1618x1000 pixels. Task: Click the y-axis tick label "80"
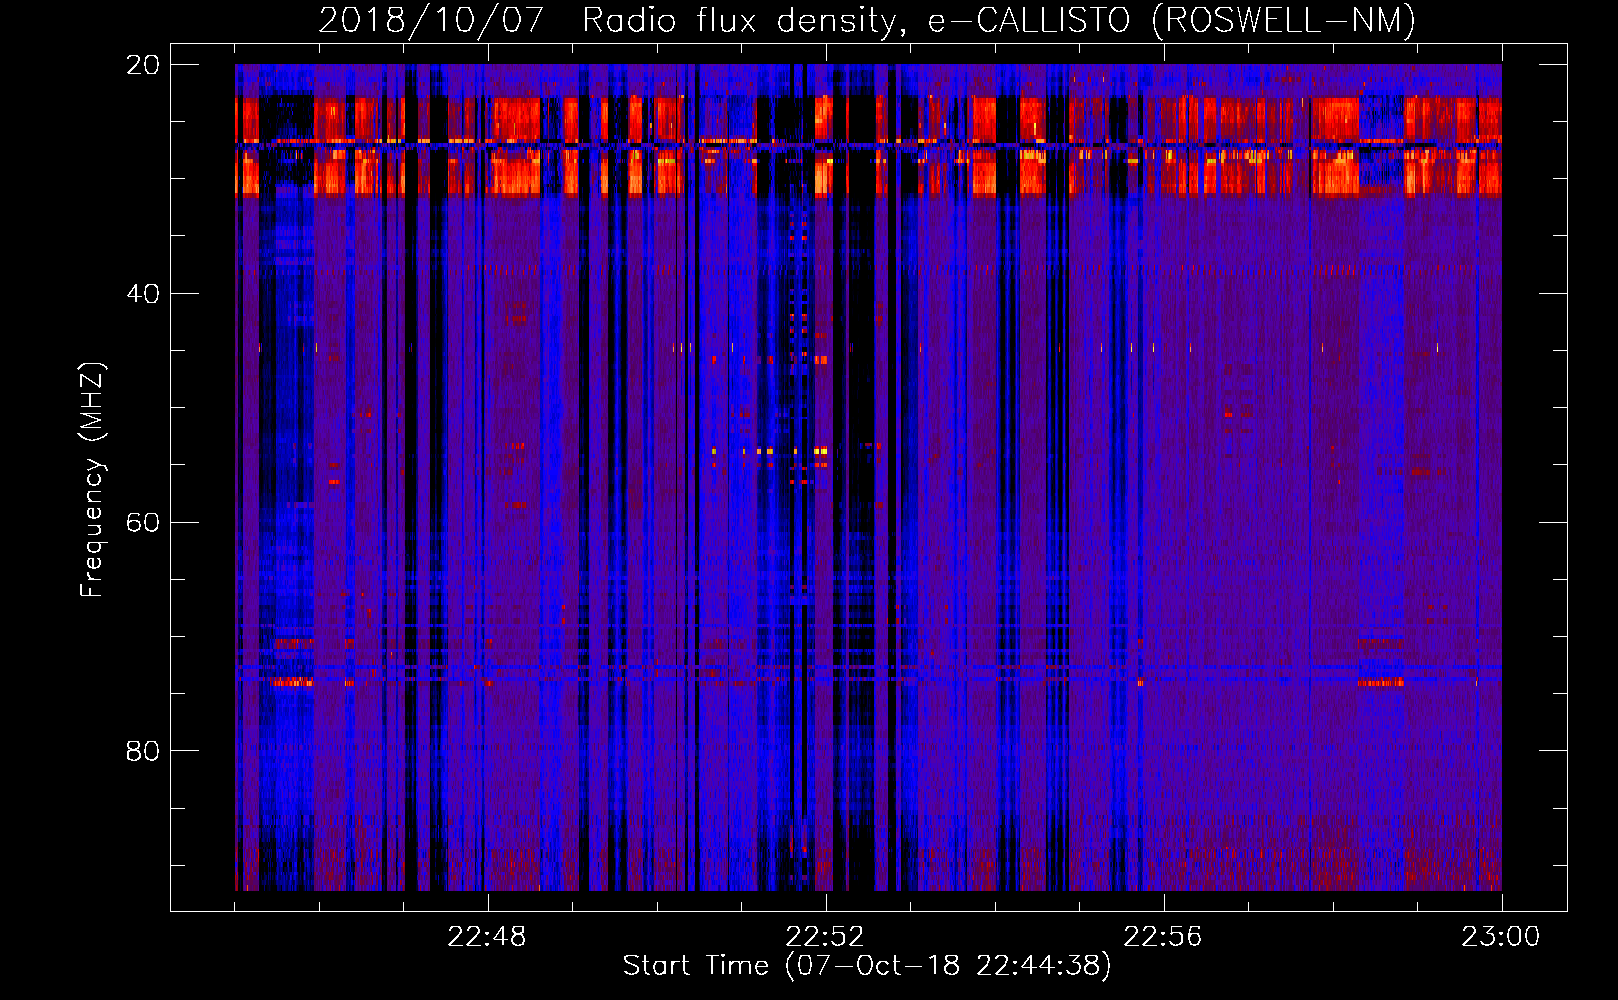pyautogui.click(x=143, y=751)
